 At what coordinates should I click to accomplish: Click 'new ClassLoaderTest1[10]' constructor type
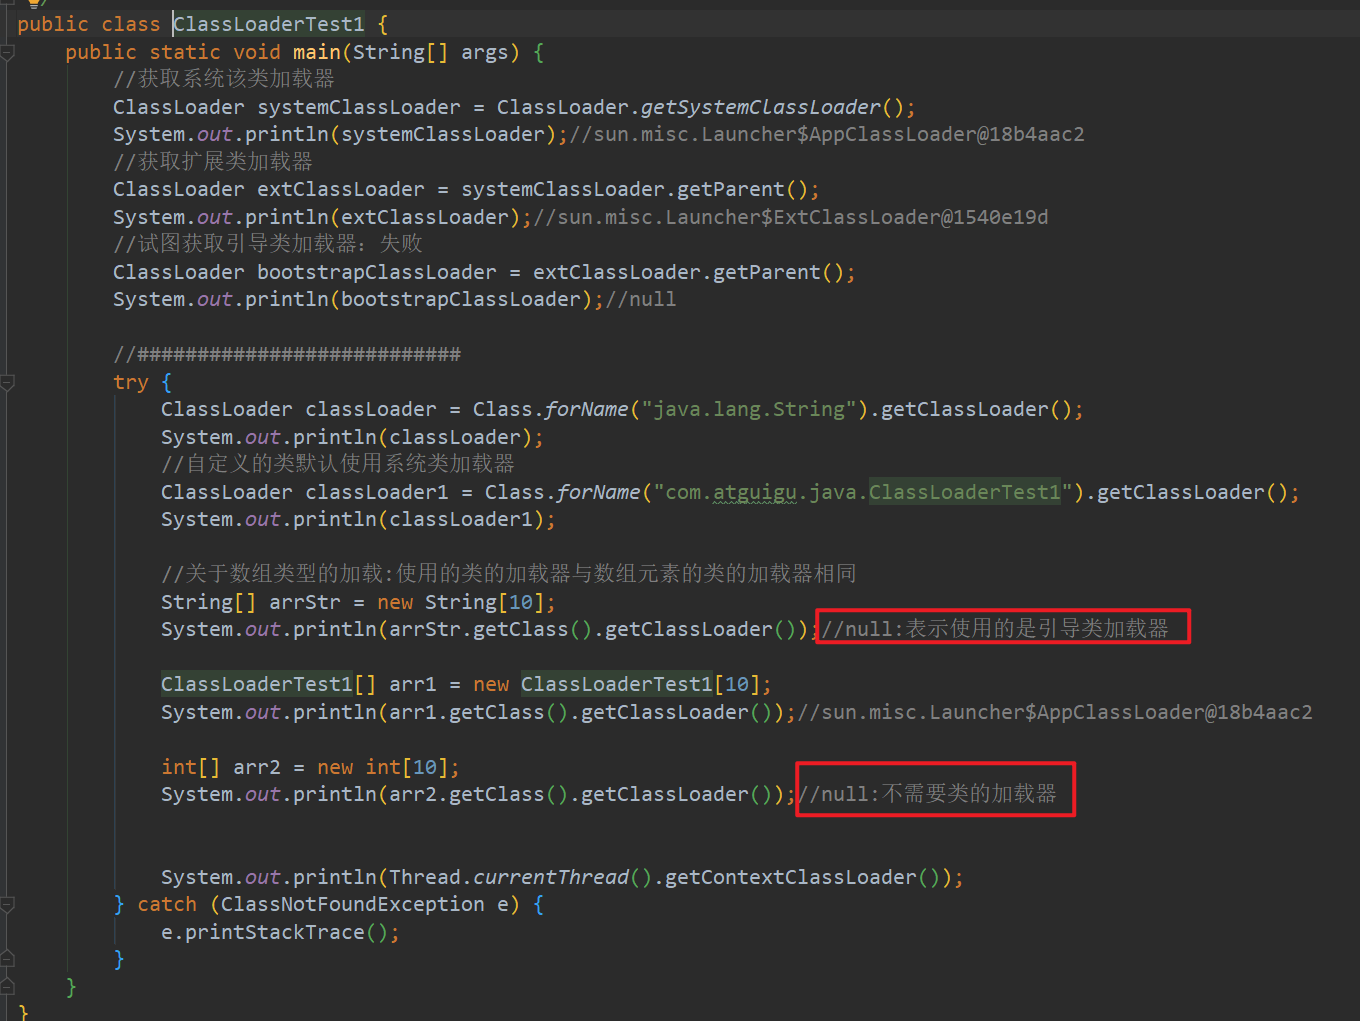[617, 684]
